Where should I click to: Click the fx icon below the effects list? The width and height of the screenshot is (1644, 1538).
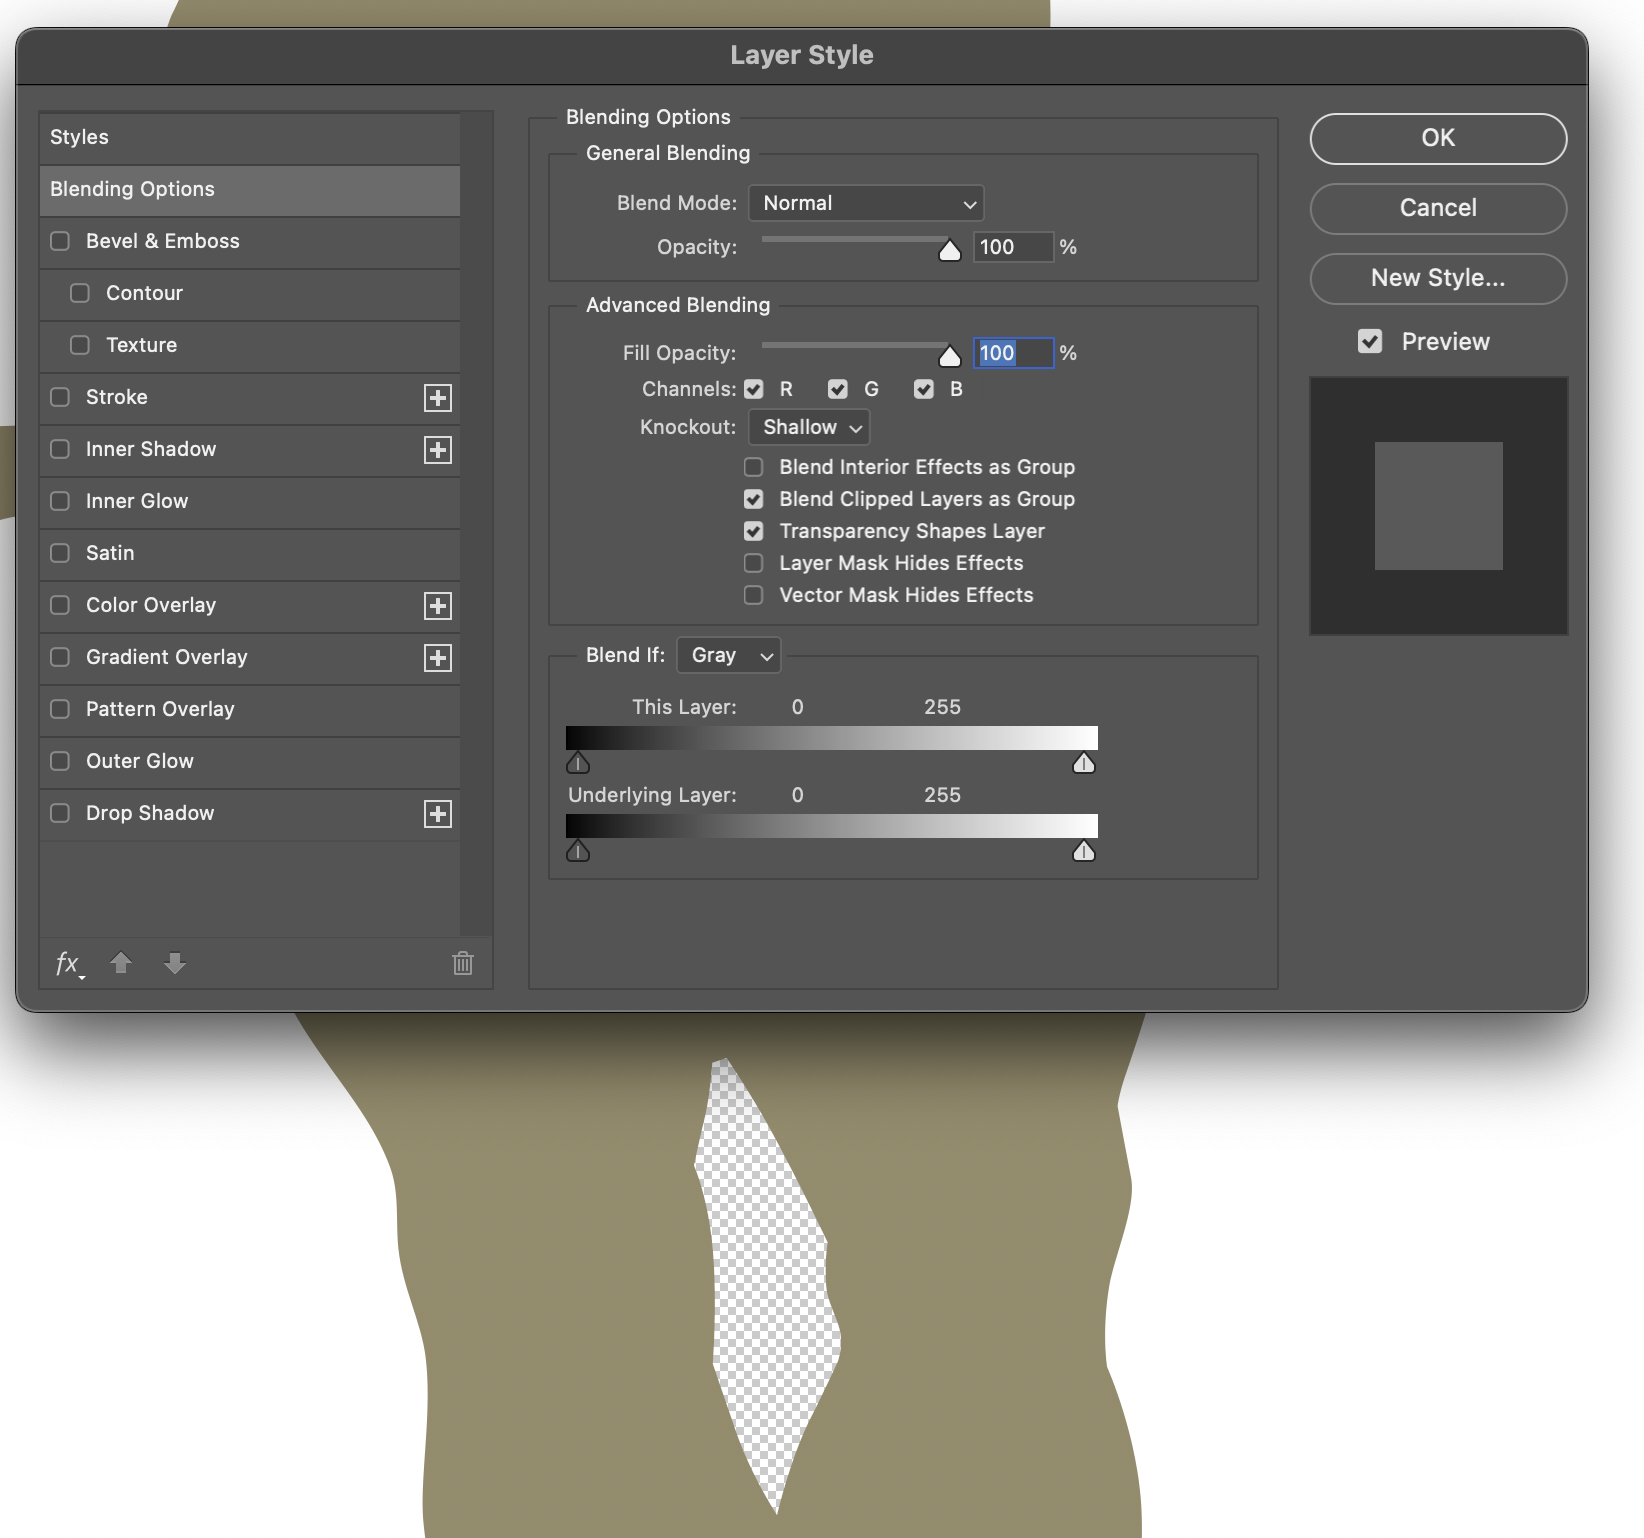(x=68, y=963)
